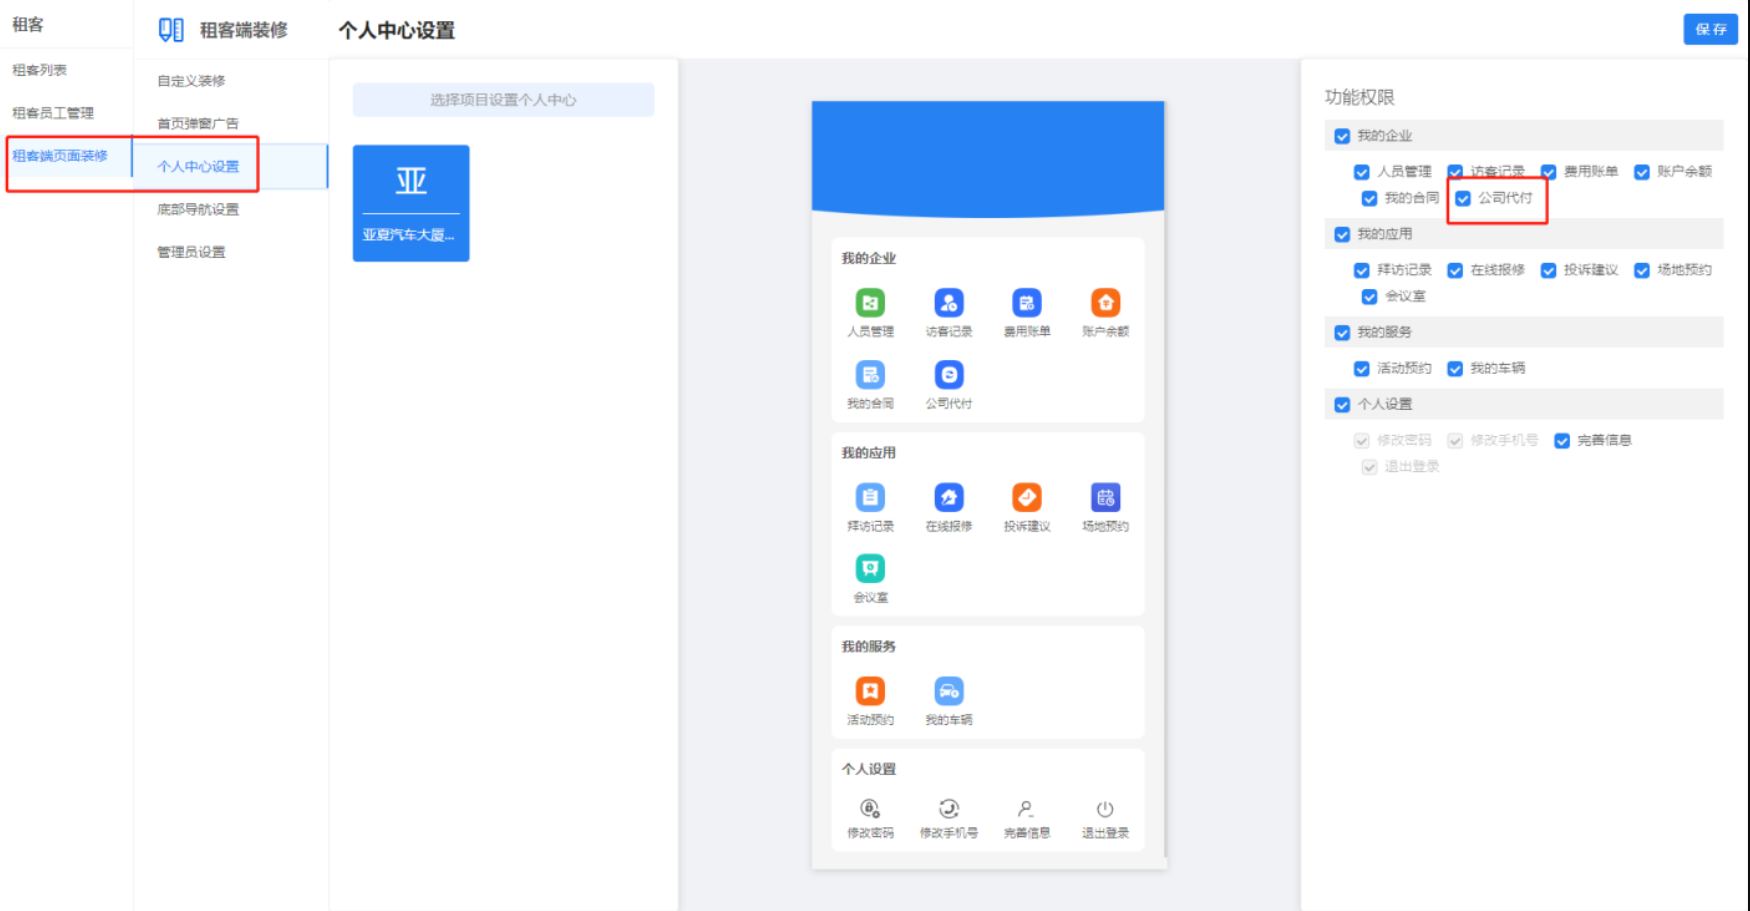Click the 在线报修 icon in phone preview
1750x911 pixels.
(948, 497)
